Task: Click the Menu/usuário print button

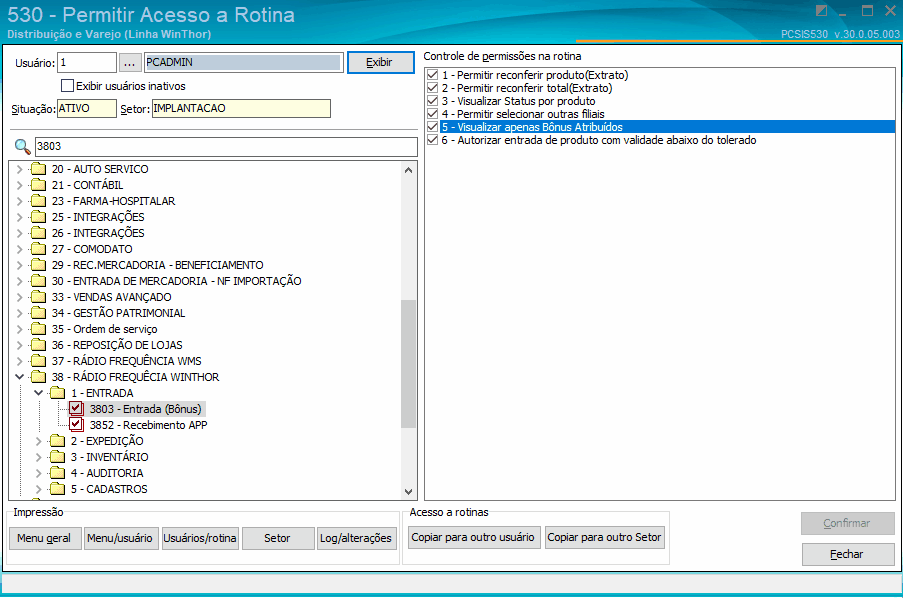Action: 120,538
